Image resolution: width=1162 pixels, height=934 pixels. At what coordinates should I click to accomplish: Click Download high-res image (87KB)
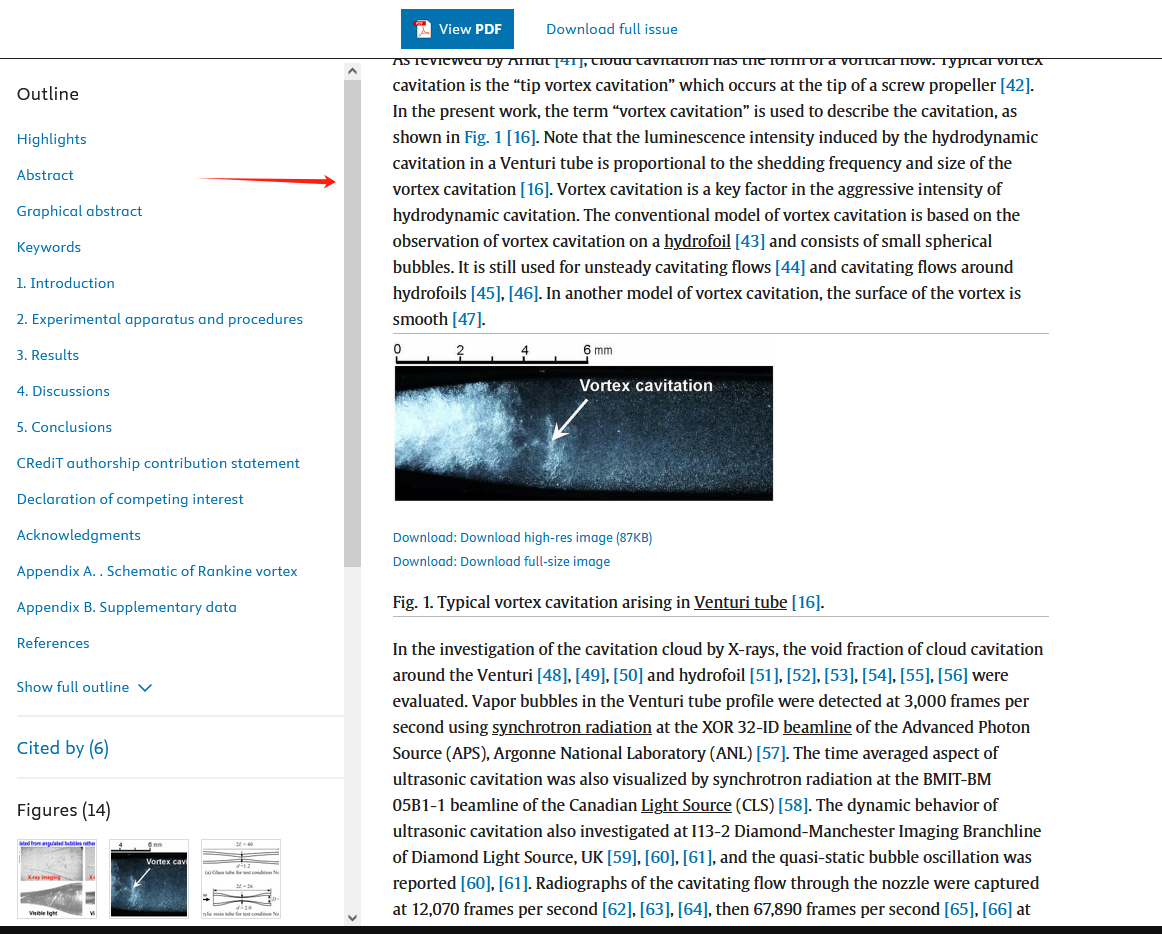coord(522,537)
